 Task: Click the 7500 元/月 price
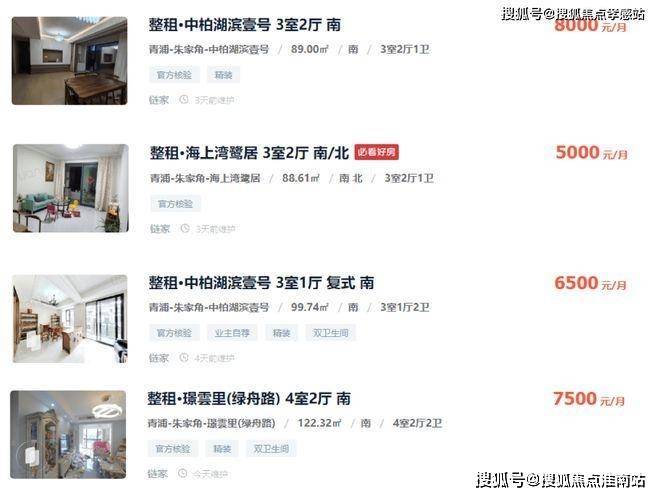(589, 399)
